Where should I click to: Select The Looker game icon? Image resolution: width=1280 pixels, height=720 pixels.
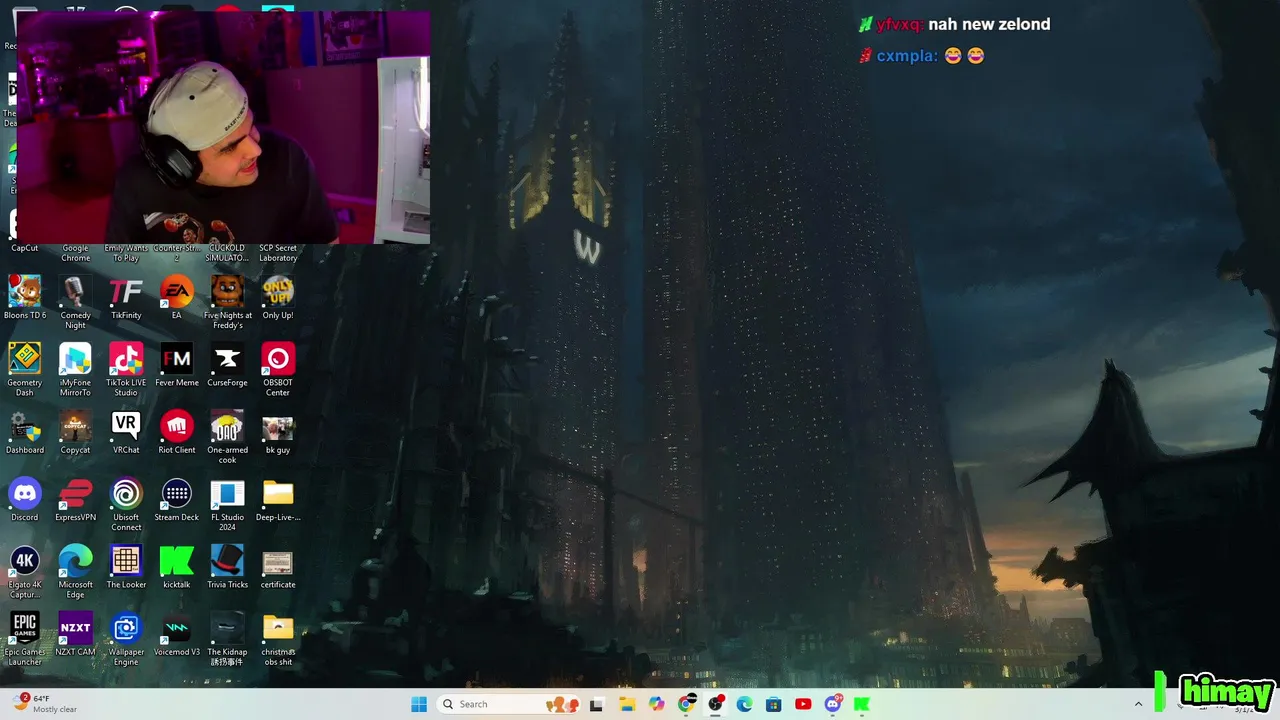[x=126, y=567]
